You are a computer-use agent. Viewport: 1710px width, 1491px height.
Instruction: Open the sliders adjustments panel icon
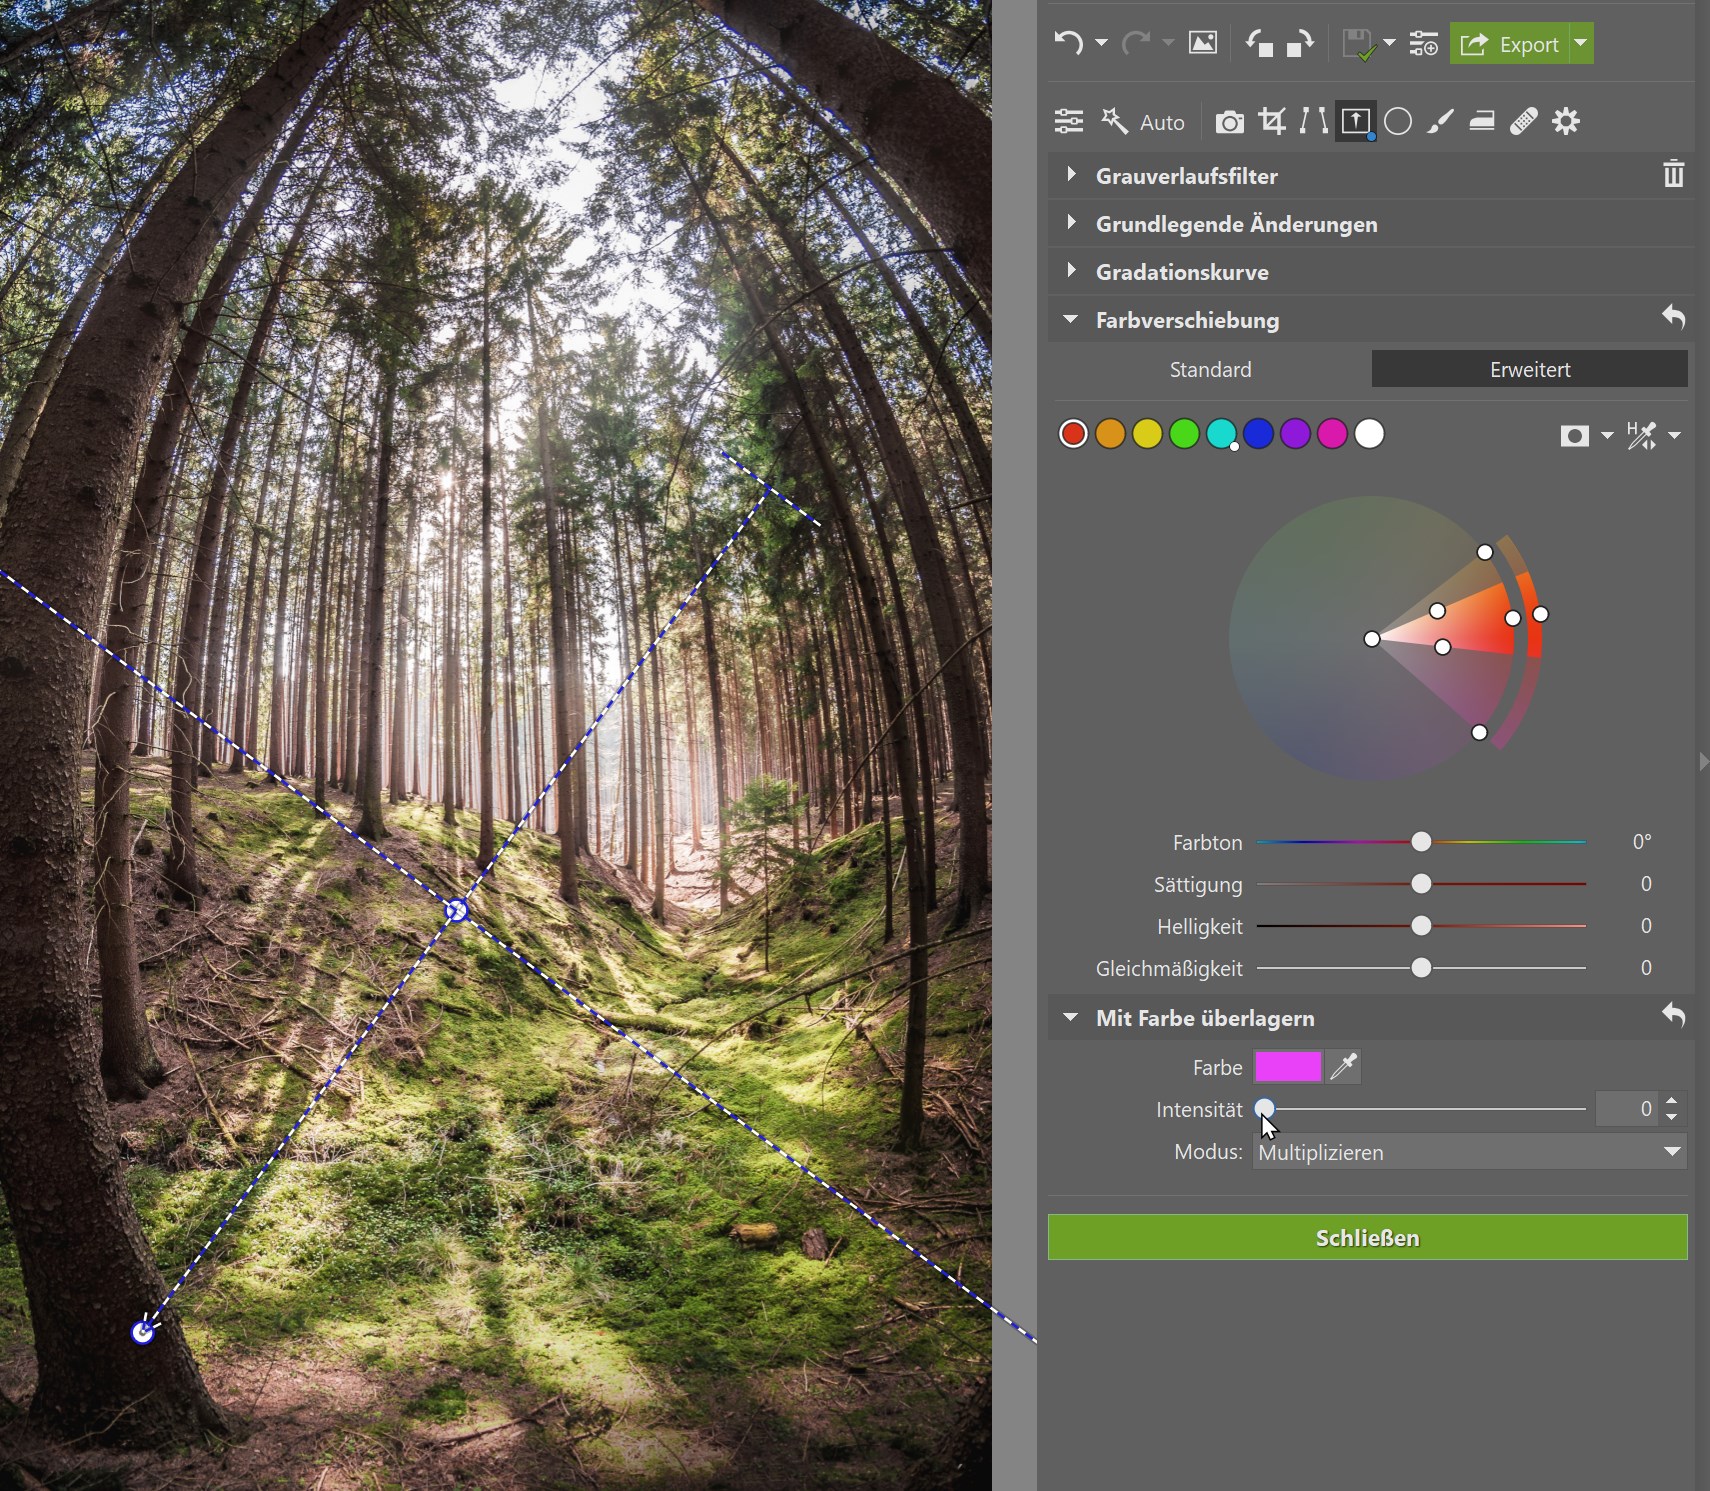[x=1068, y=122]
